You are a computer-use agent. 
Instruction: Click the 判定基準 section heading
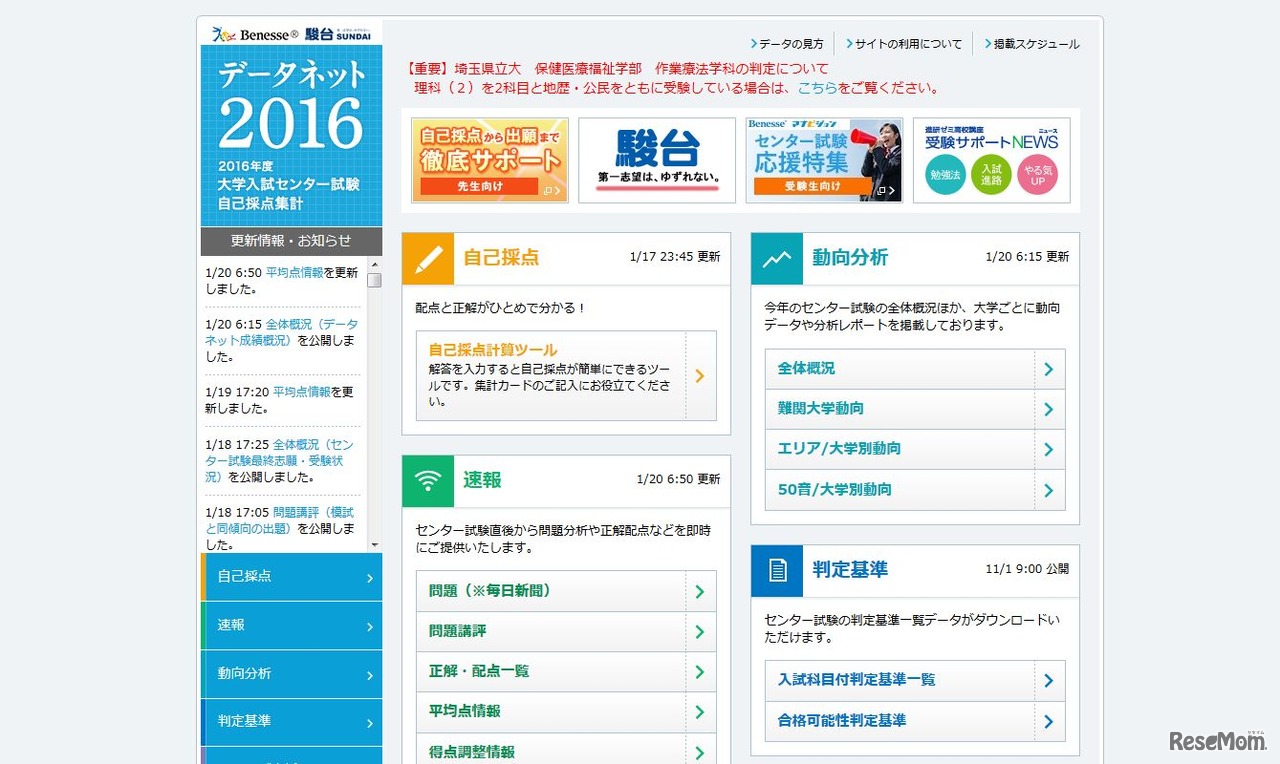pyautogui.click(x=850, y=570)
